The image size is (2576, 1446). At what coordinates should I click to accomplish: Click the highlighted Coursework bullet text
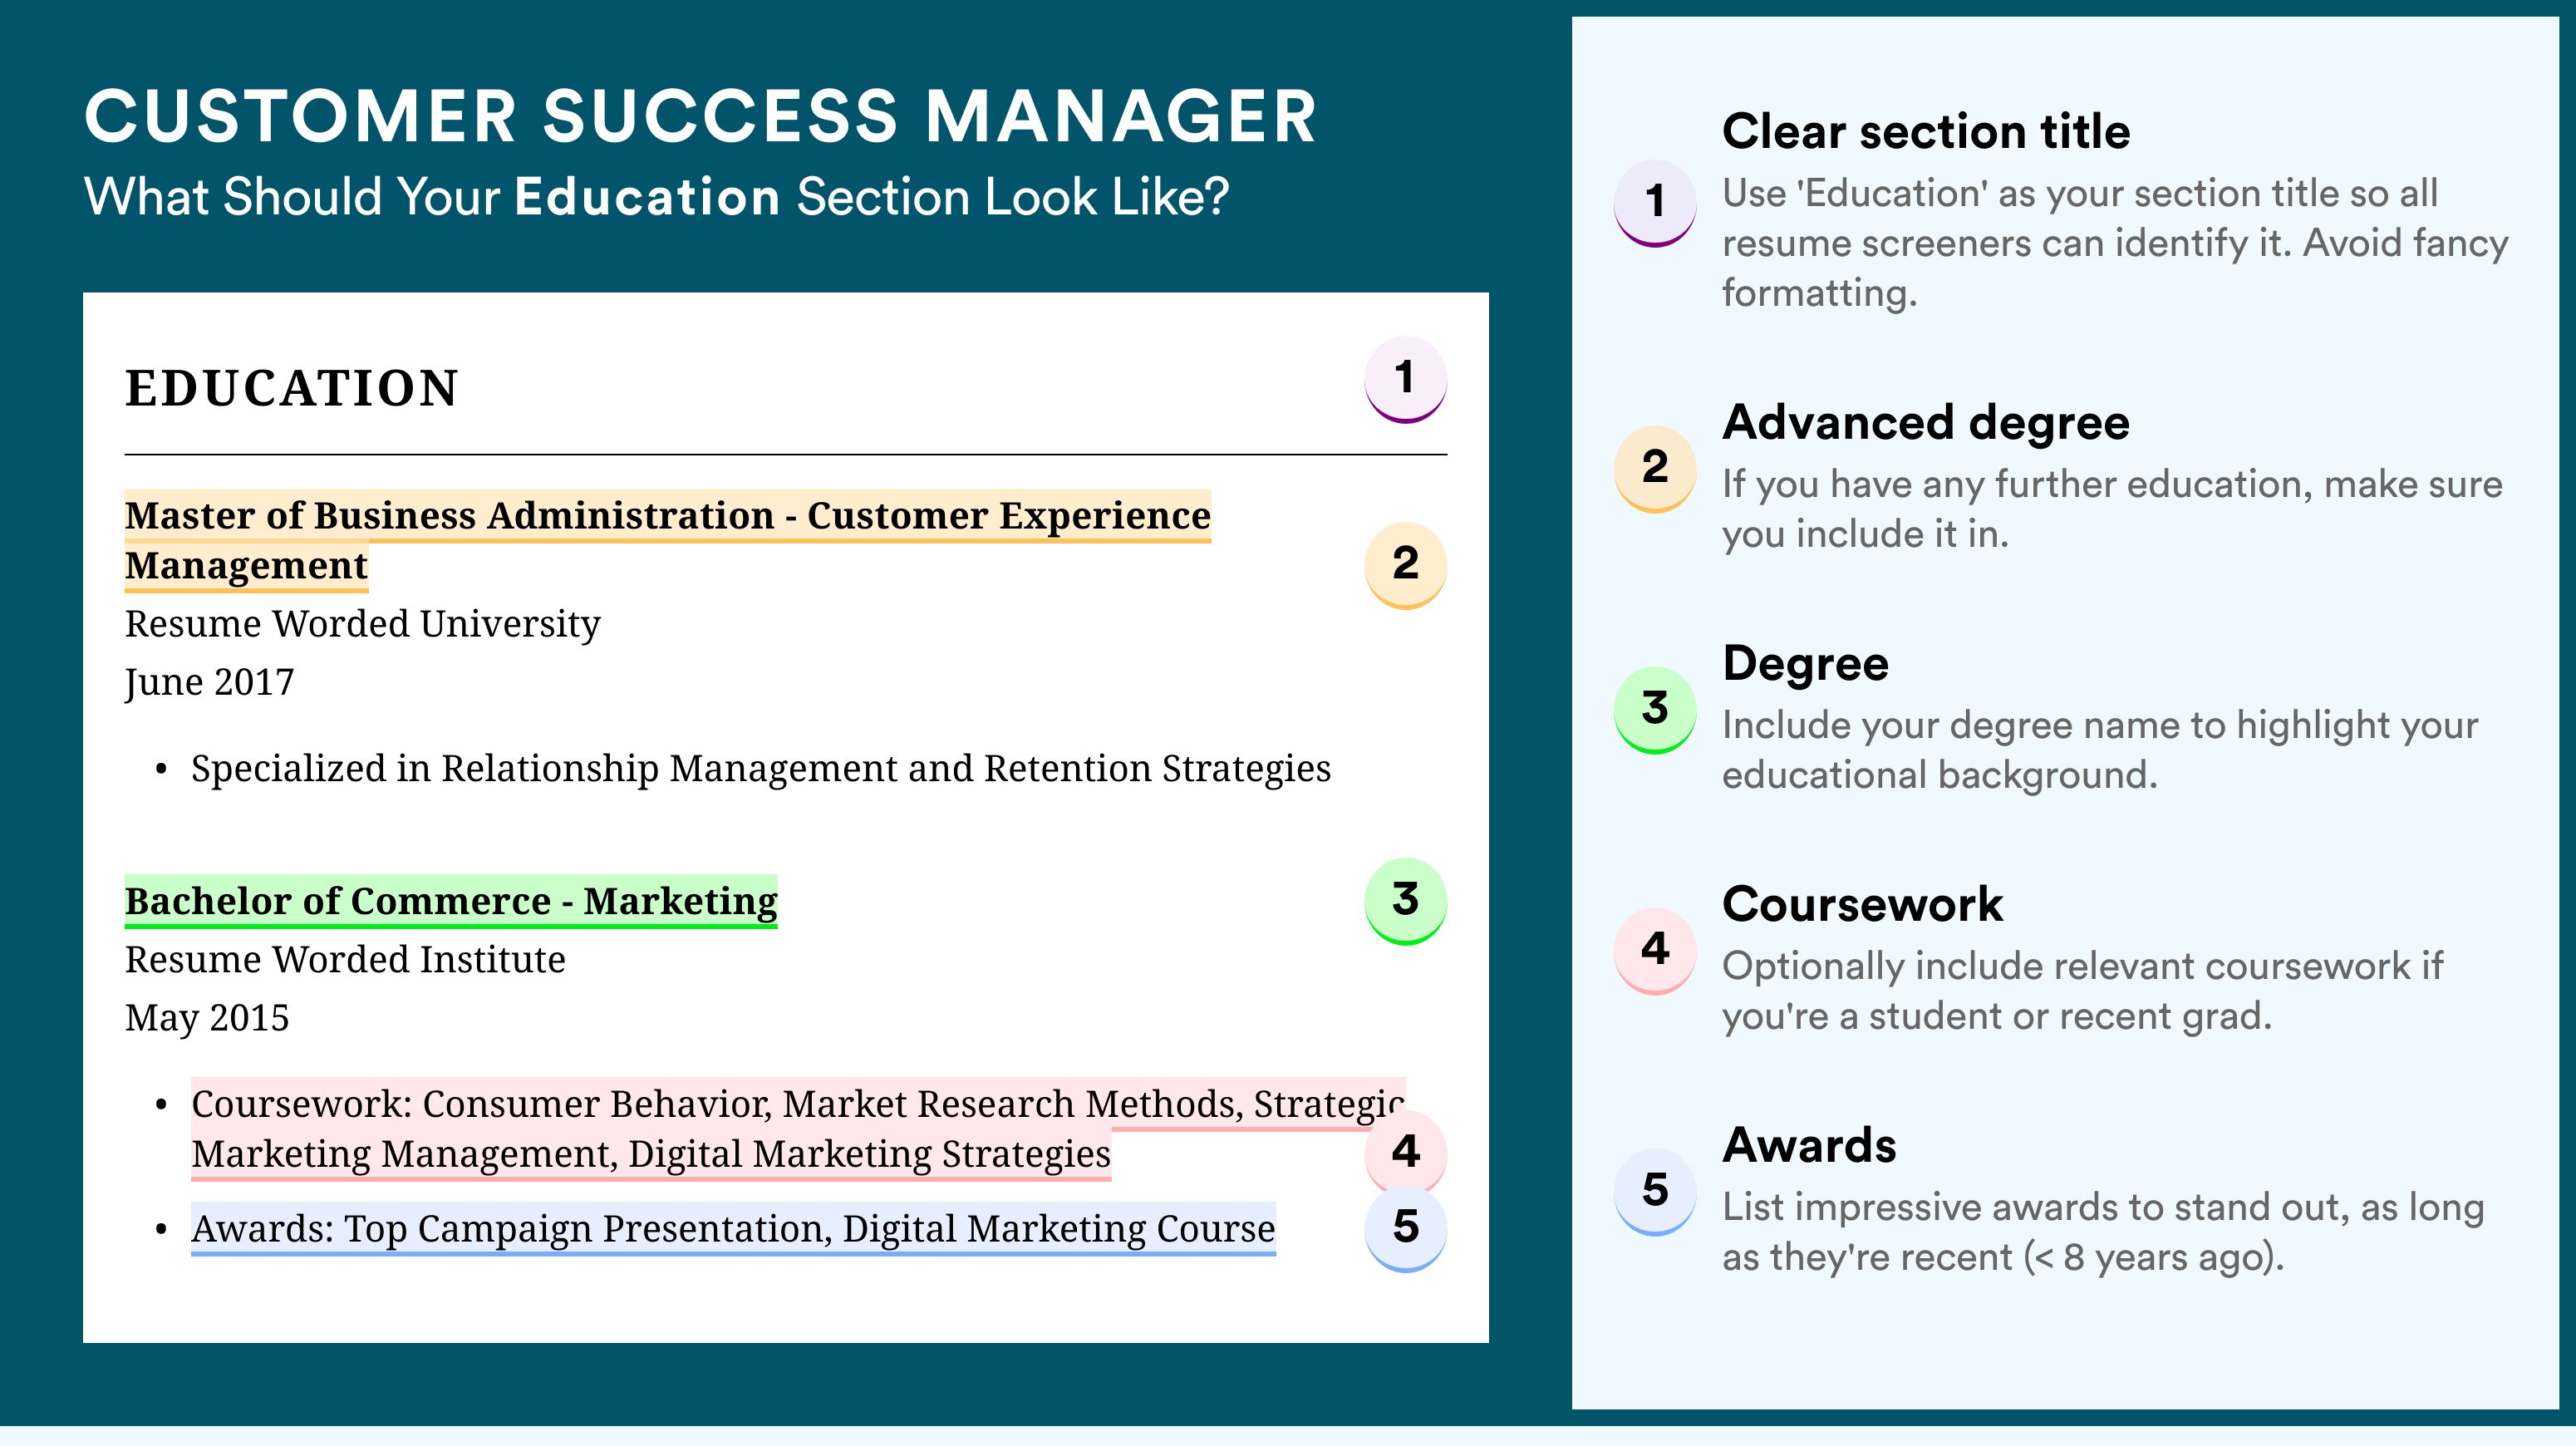797,1129
